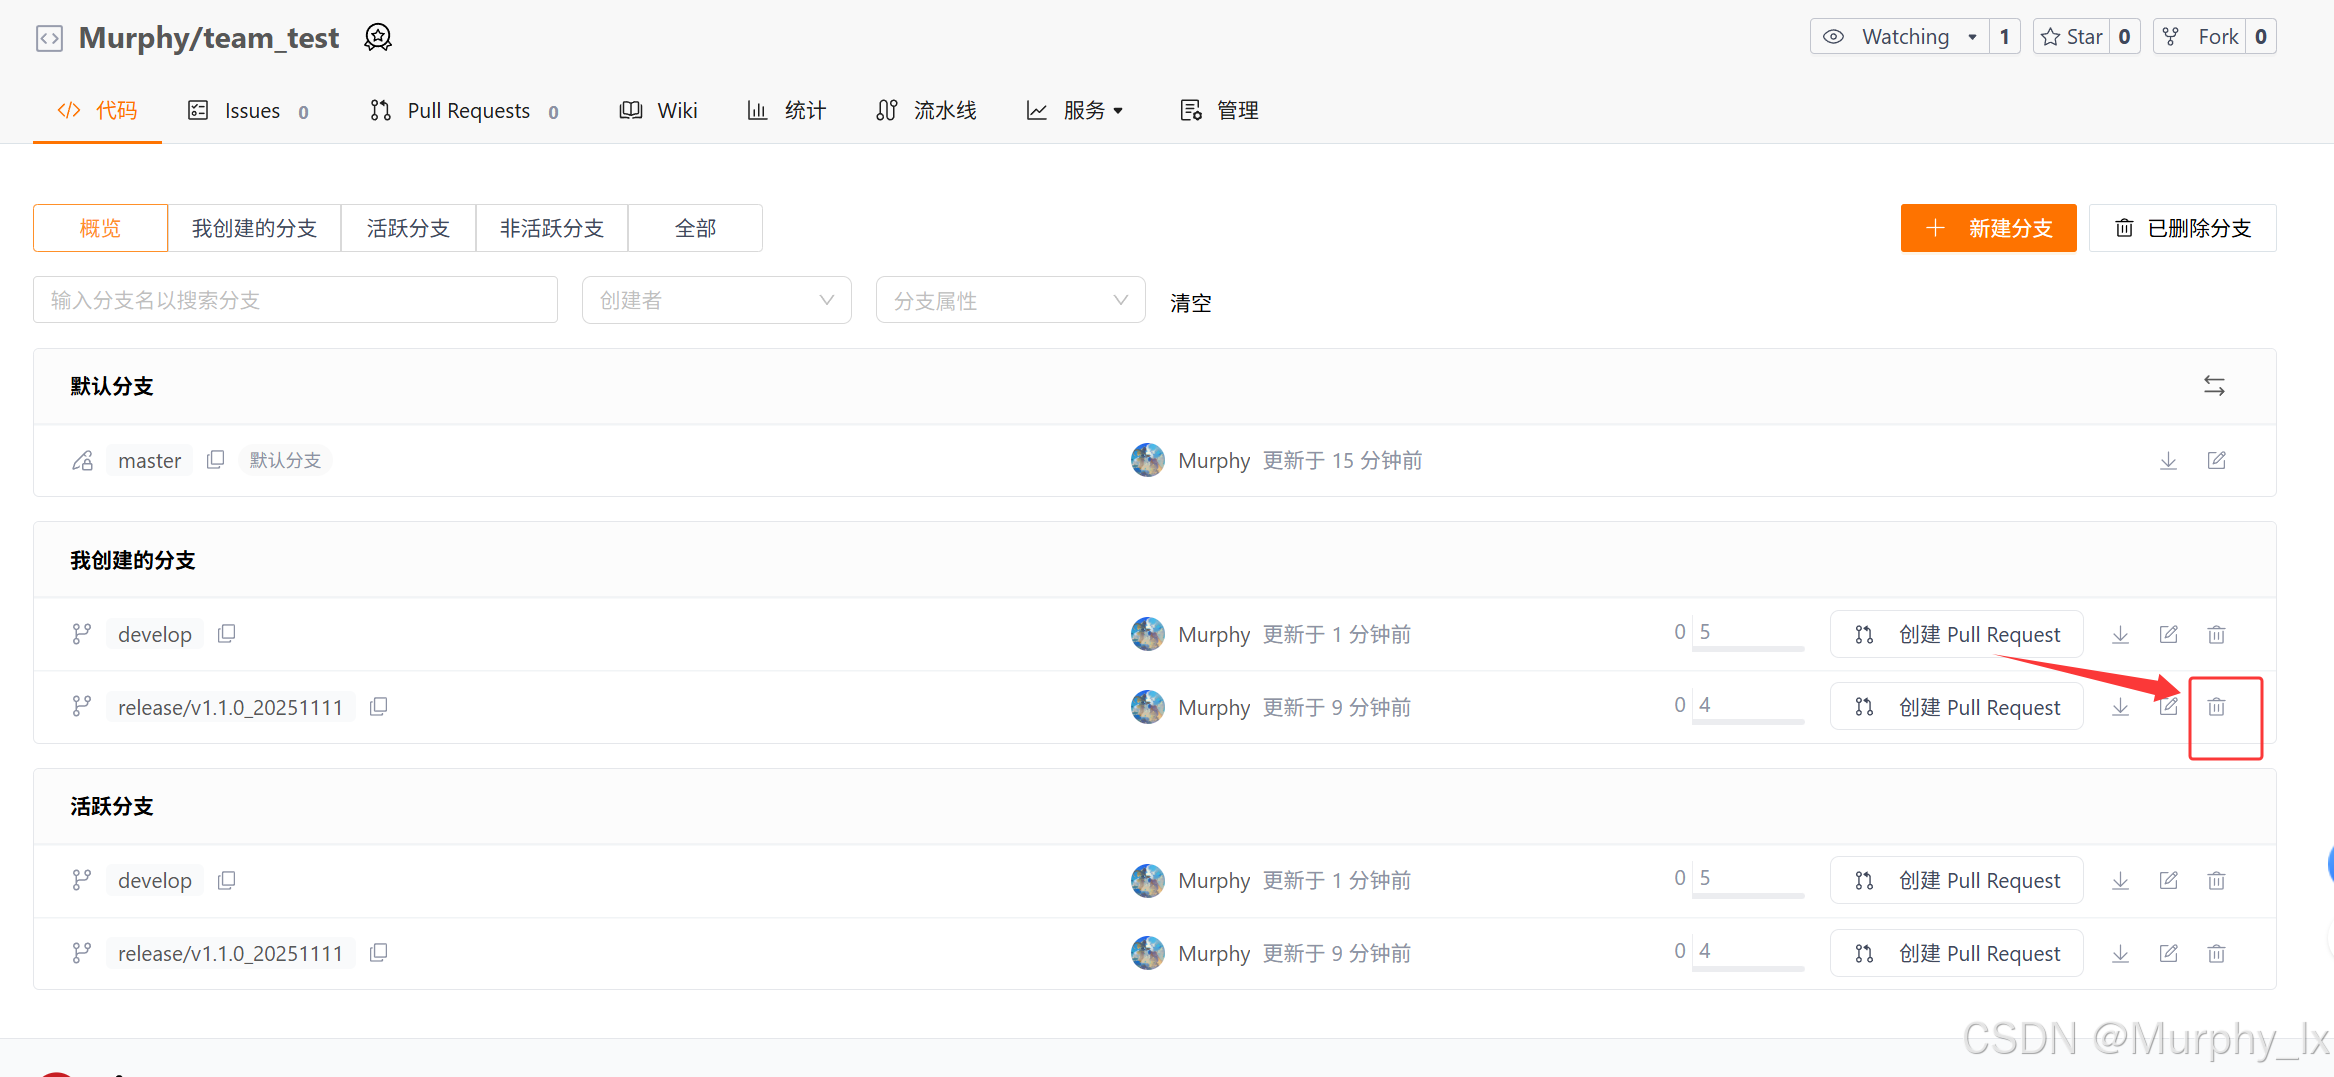2334x1077 pixels.
Task: Copy the master branch name
Action: click(x=215, y=460)
